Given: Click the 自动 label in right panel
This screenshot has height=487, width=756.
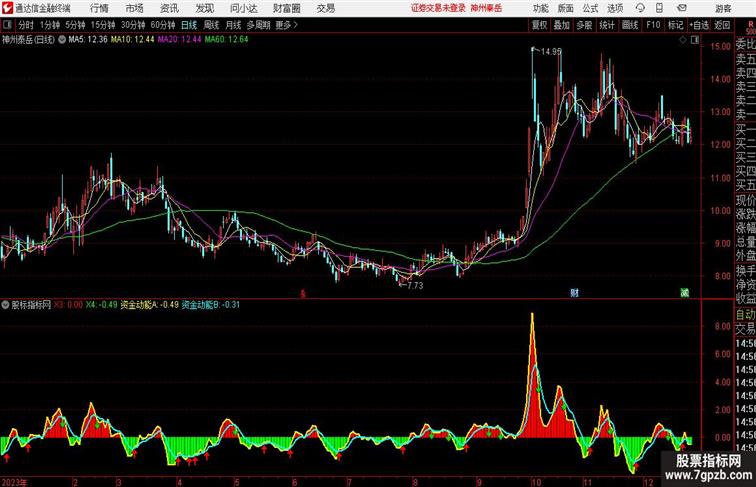Looking at the screenshot, I should [745, 315].
